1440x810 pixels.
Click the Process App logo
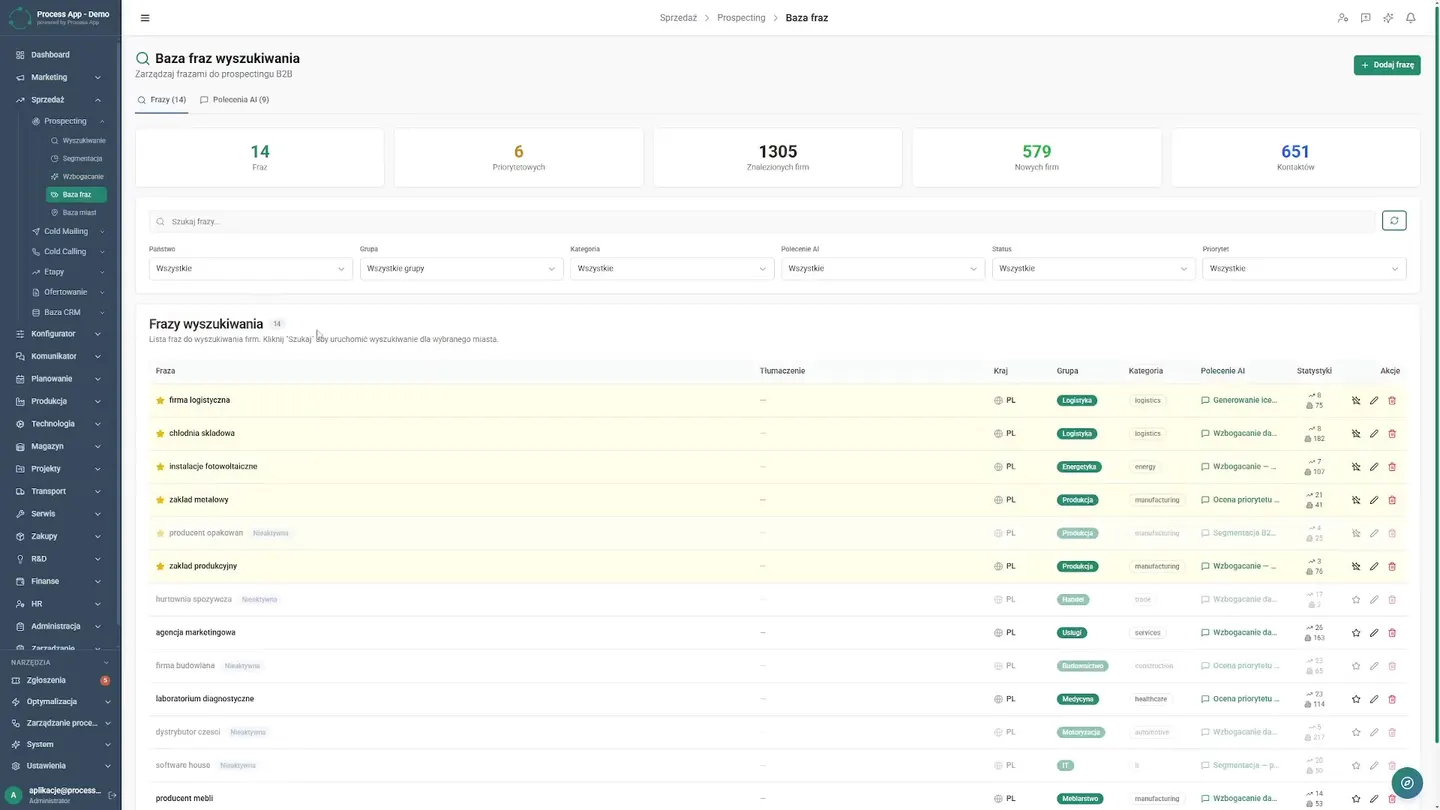[x=20, y=17]
